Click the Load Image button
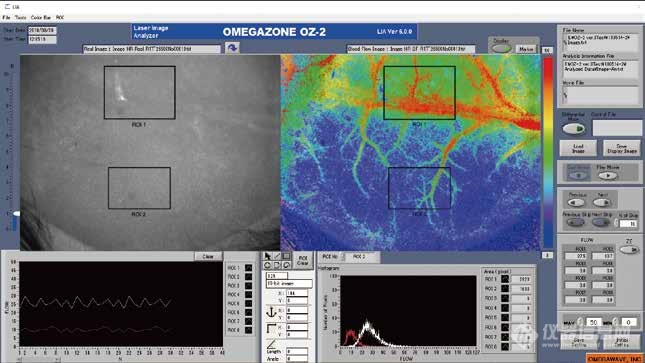This screenshot has height=363, width=645. tap(578, 148)
